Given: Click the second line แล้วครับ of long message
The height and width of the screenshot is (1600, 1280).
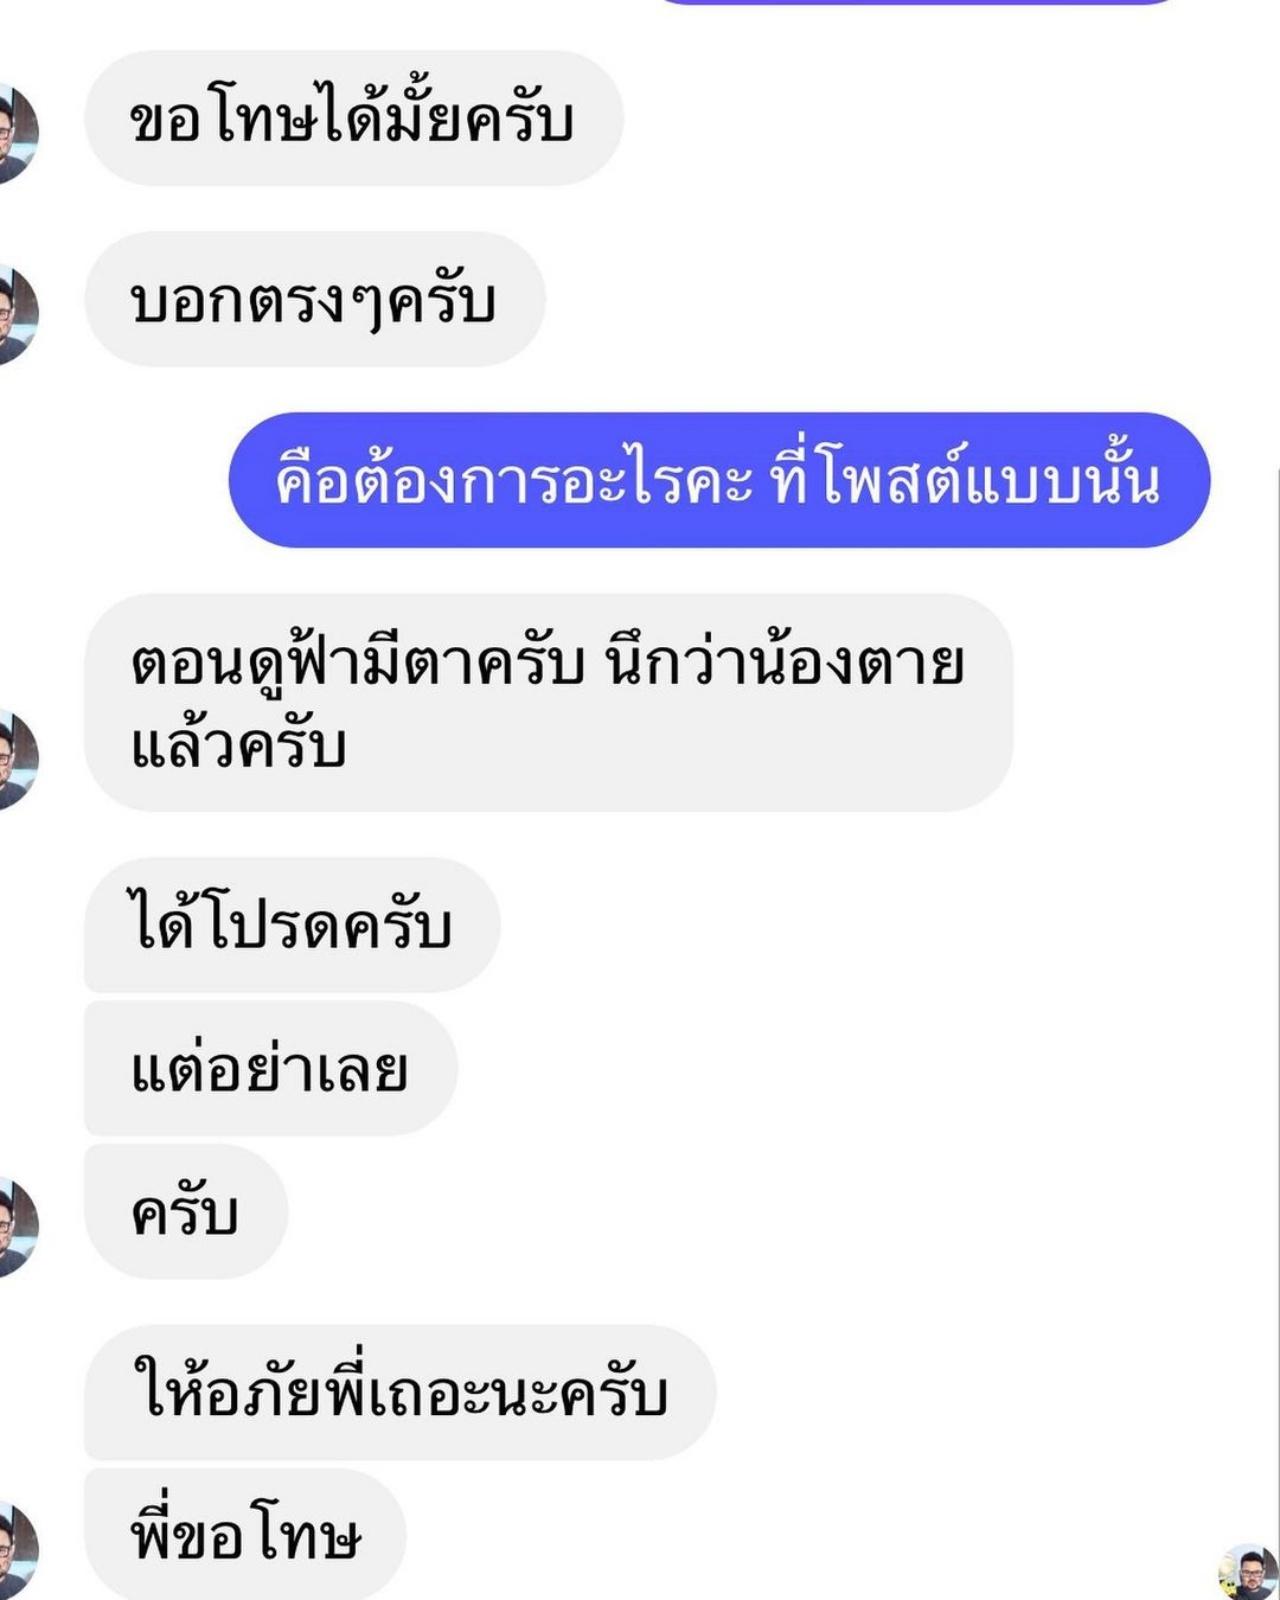Looking at the screenshot, I should [238, 744].
